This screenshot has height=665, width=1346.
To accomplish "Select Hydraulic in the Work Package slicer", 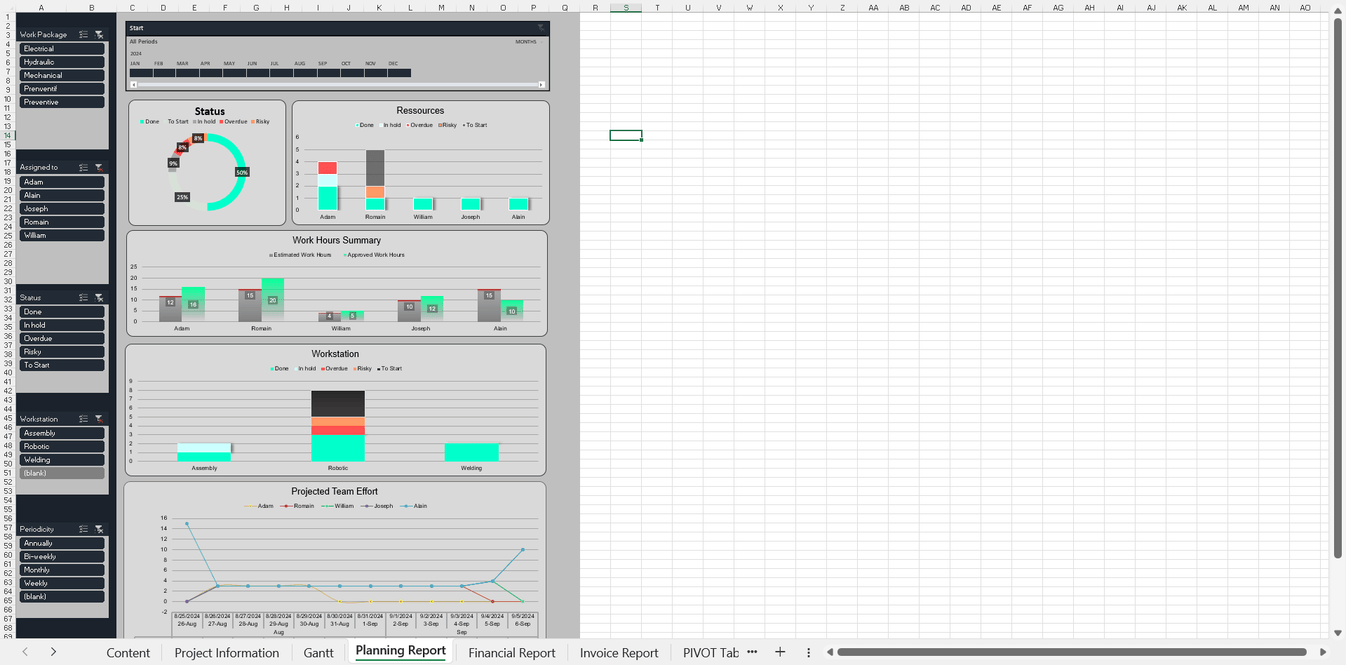I will coord(61,61).
